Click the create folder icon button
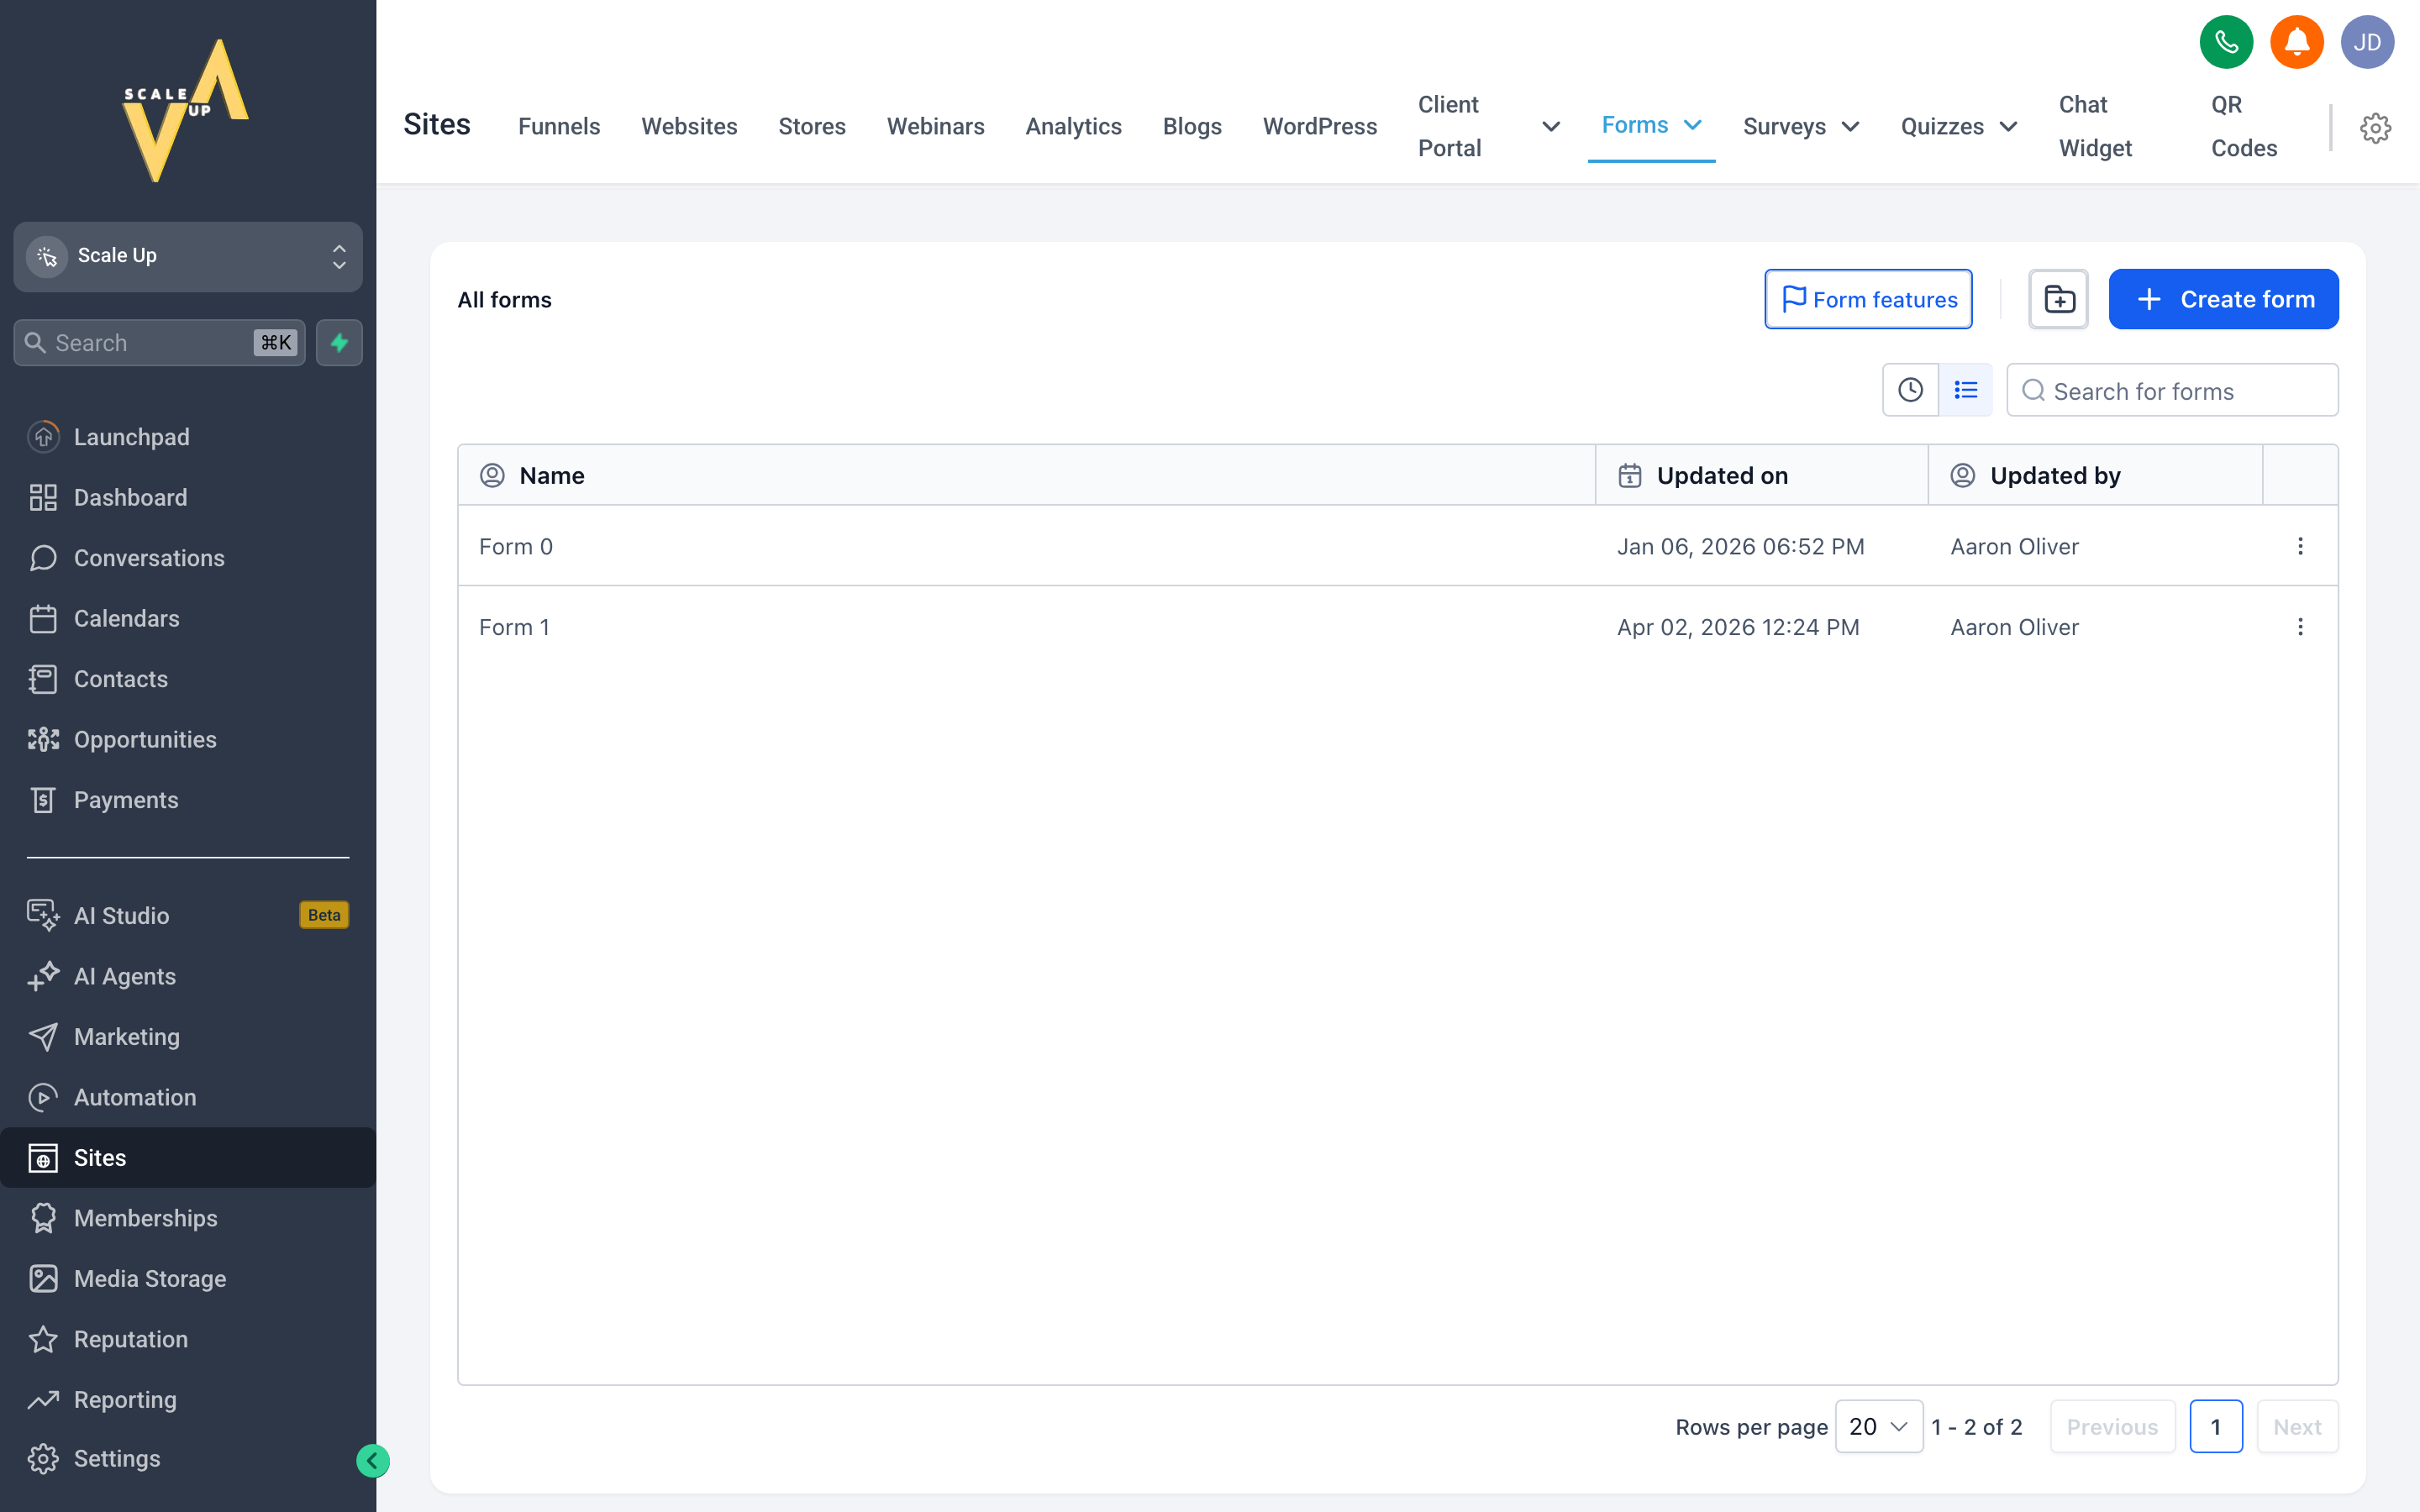2420x1512 pixels. click(x=2058, y=299)
